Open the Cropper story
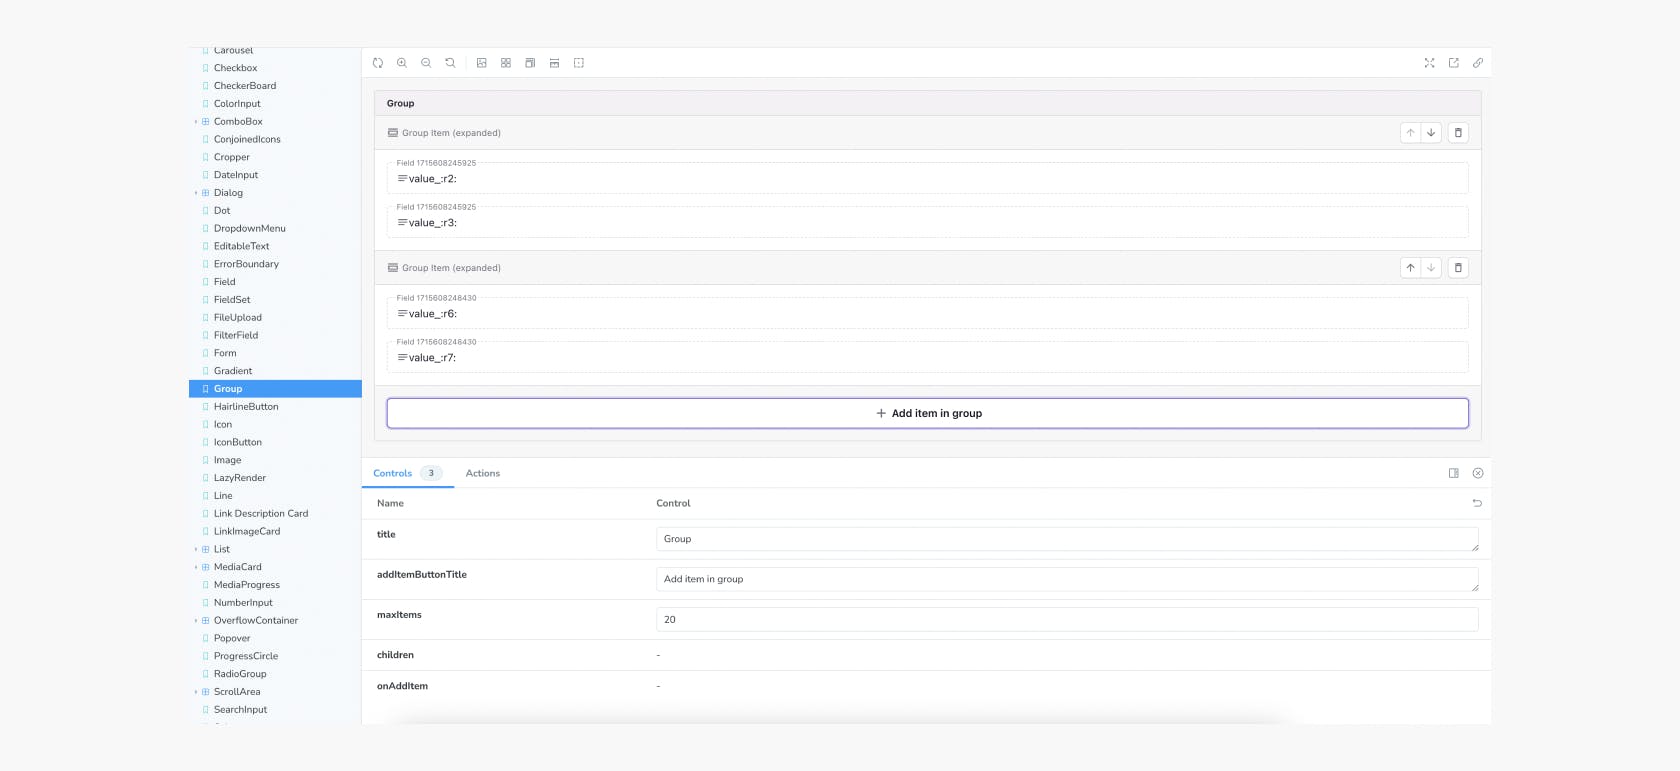 click(x=232, y=157)
